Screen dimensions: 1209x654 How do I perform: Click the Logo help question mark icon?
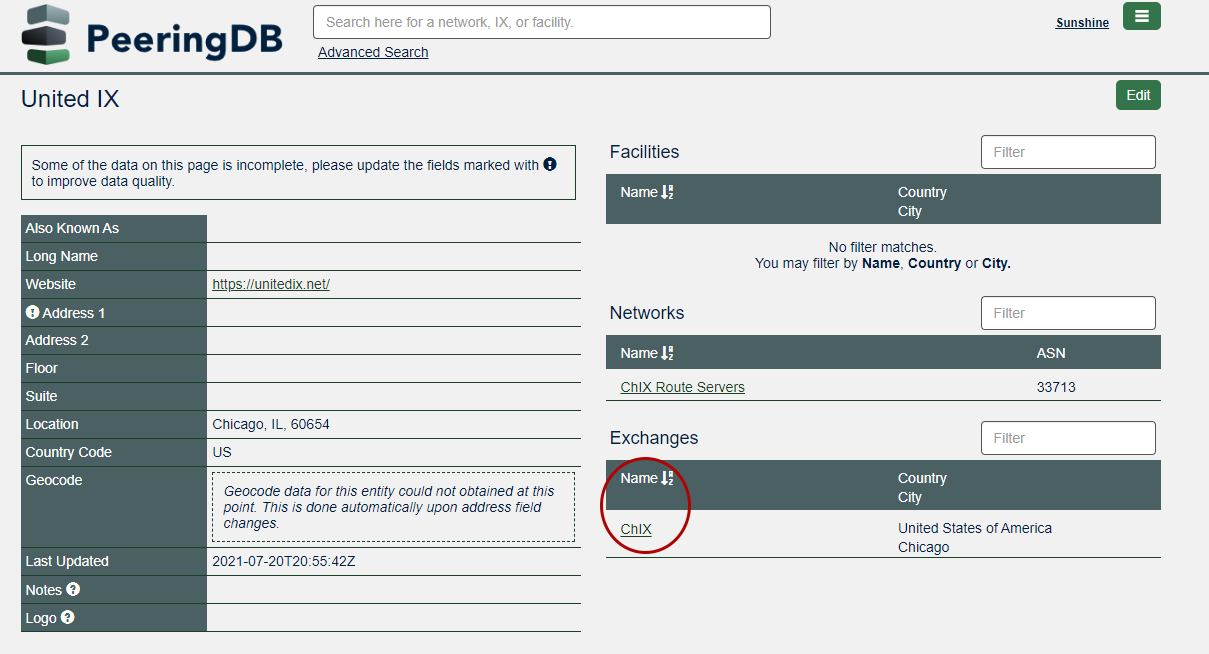[x=67, y=618]
